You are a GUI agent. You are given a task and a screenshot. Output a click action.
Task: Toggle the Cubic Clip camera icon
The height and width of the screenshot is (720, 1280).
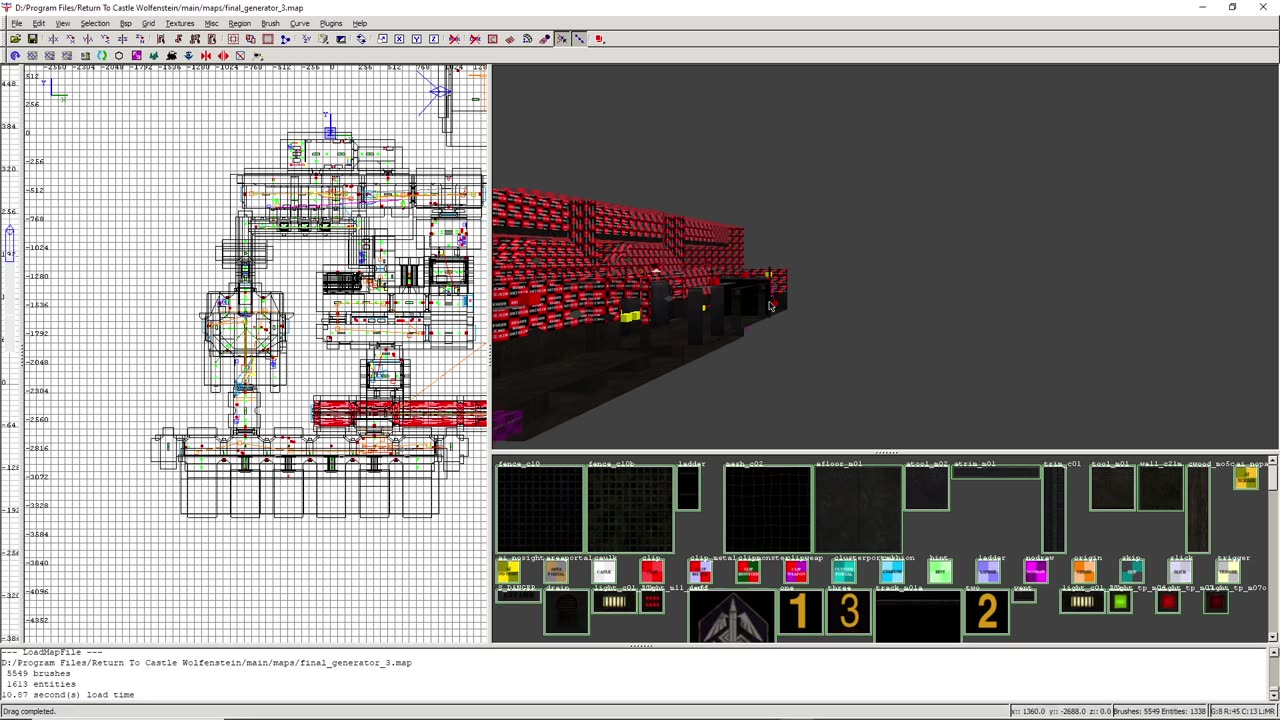tap(341, 39)
